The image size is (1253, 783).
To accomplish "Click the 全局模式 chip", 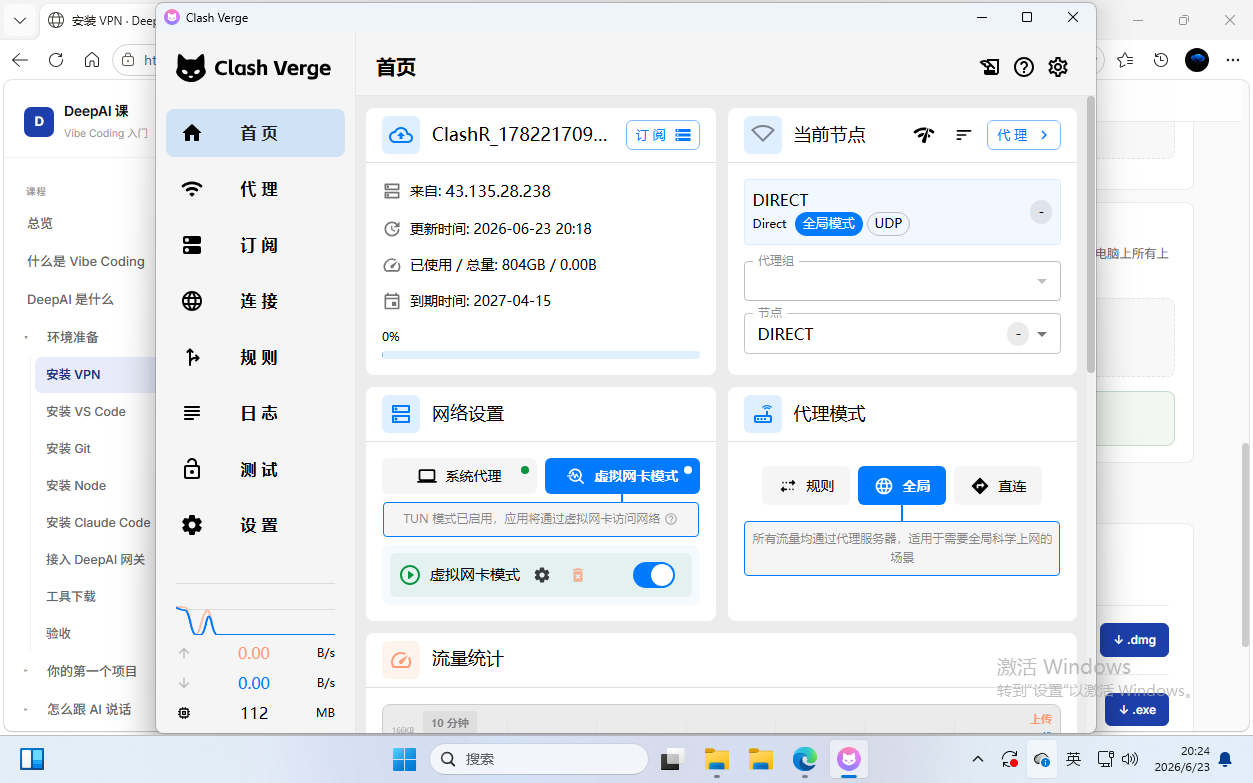I will (x=829, y=224).
